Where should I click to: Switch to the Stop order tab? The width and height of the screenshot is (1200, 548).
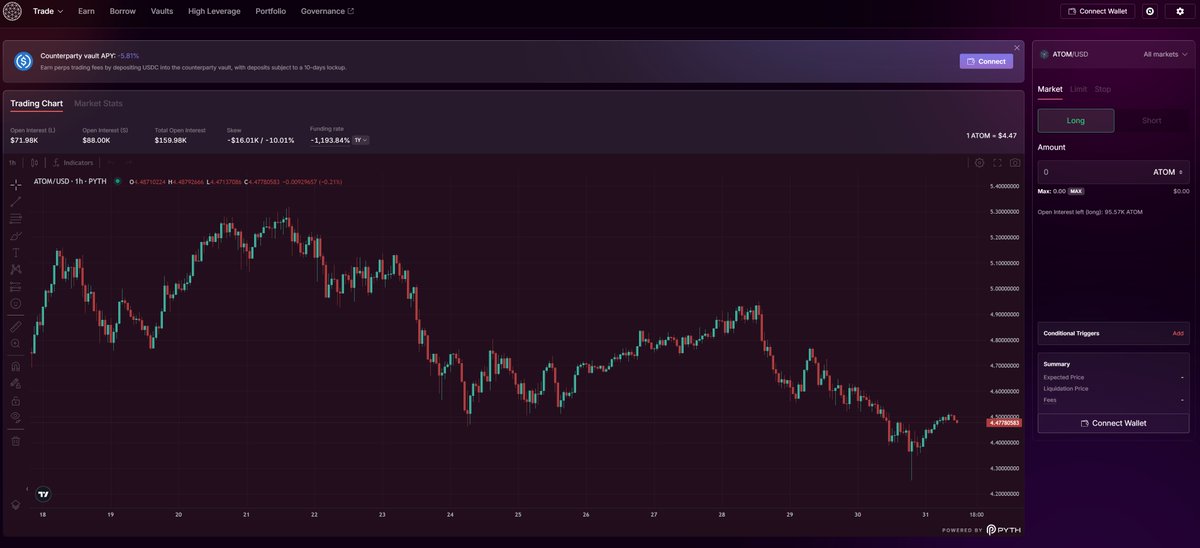(x=1102, y=89)
